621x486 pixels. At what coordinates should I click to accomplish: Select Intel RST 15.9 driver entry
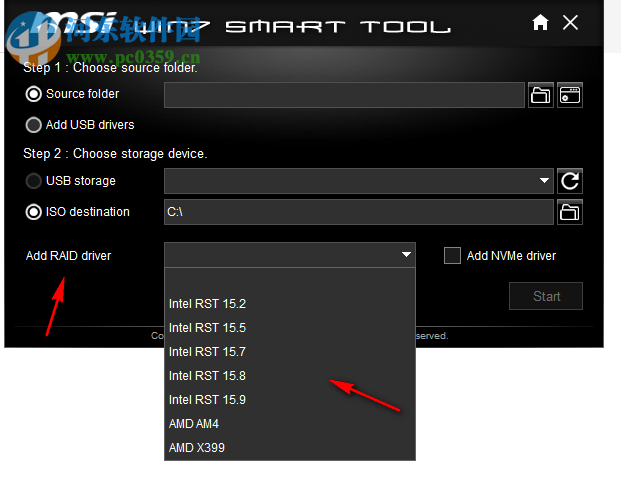290,400
